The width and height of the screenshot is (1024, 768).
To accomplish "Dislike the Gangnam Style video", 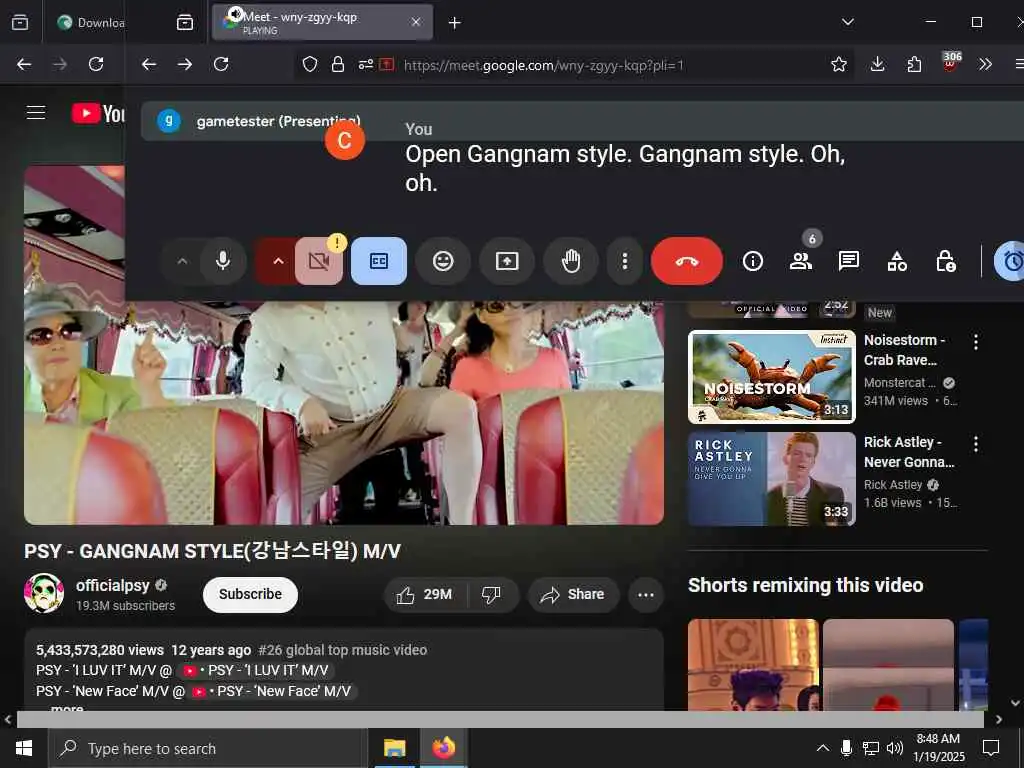I will point(491,594).
